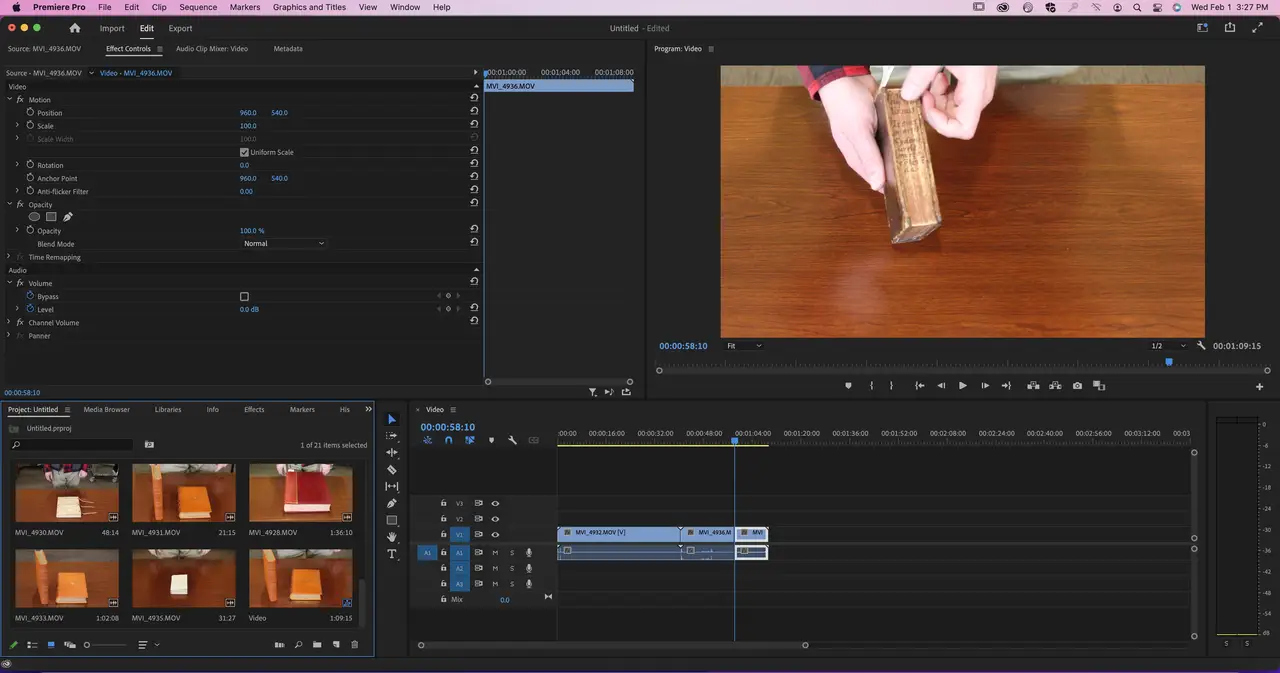Solo audio track A2
Viewport: 1280px width, 673px height.
(512, 568)
